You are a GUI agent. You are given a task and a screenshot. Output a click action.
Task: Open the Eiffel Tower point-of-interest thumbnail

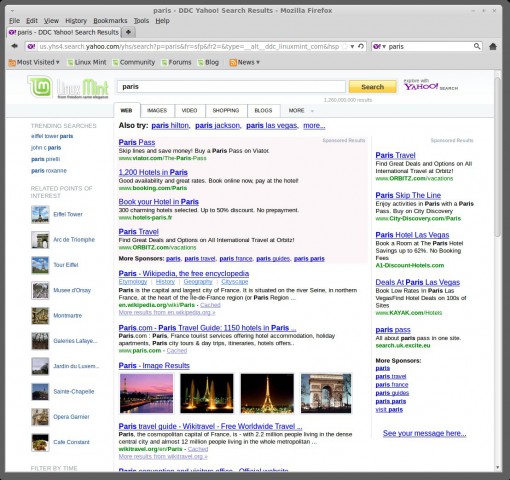[x=40, y=214]
